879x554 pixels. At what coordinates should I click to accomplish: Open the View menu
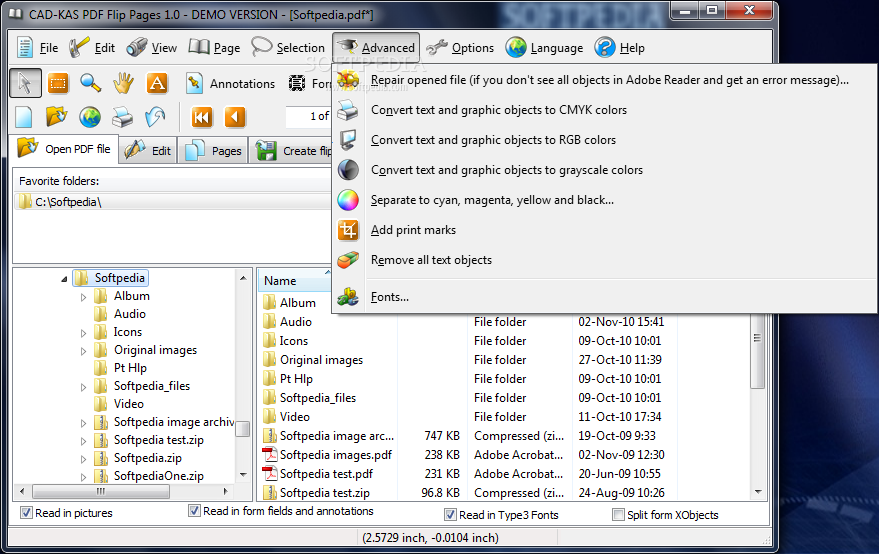[151, 48]
